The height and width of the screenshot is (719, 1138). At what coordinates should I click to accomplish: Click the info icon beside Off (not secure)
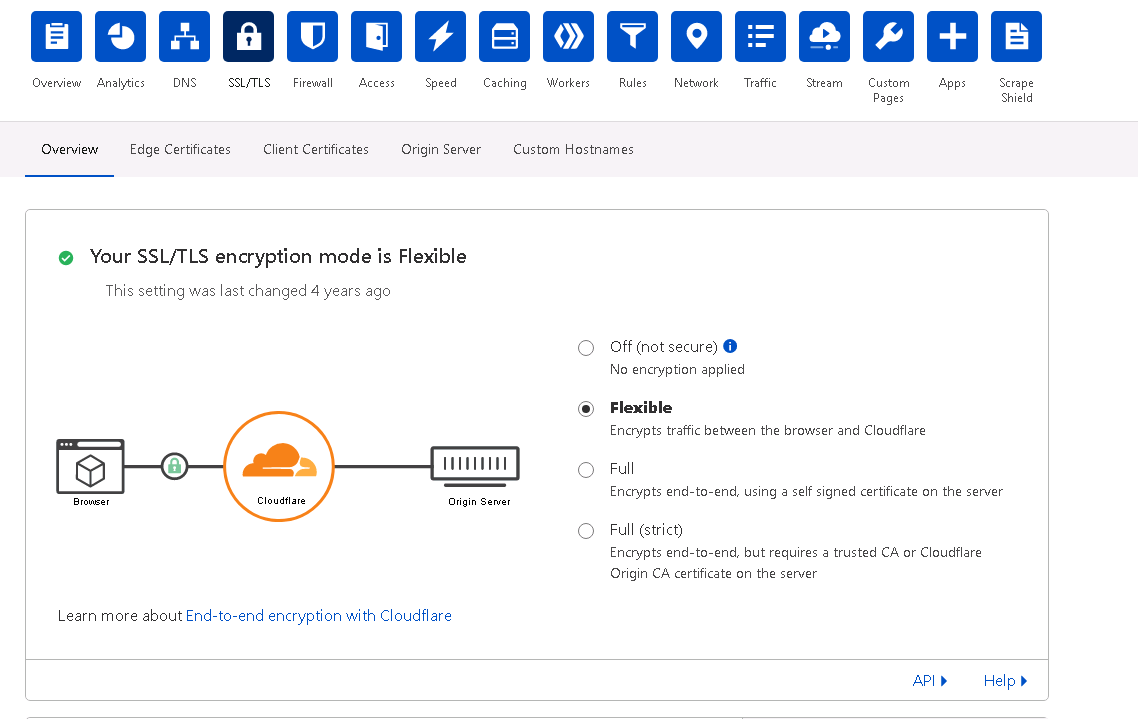coord(730,346)
